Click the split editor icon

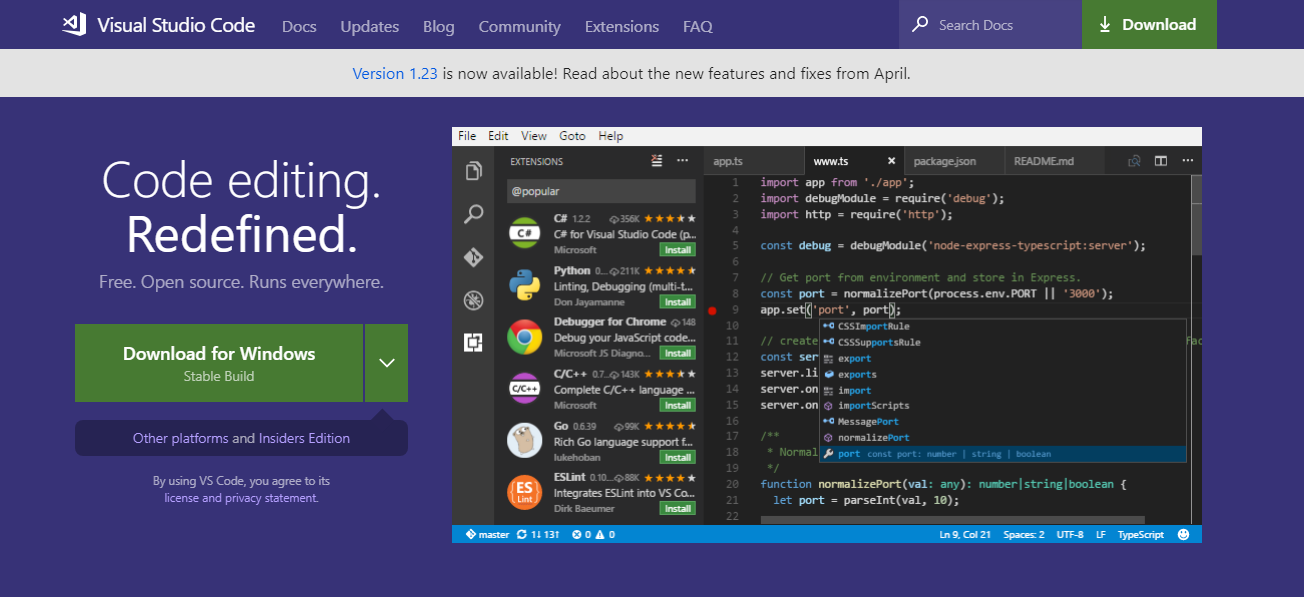pos(1161,160)
